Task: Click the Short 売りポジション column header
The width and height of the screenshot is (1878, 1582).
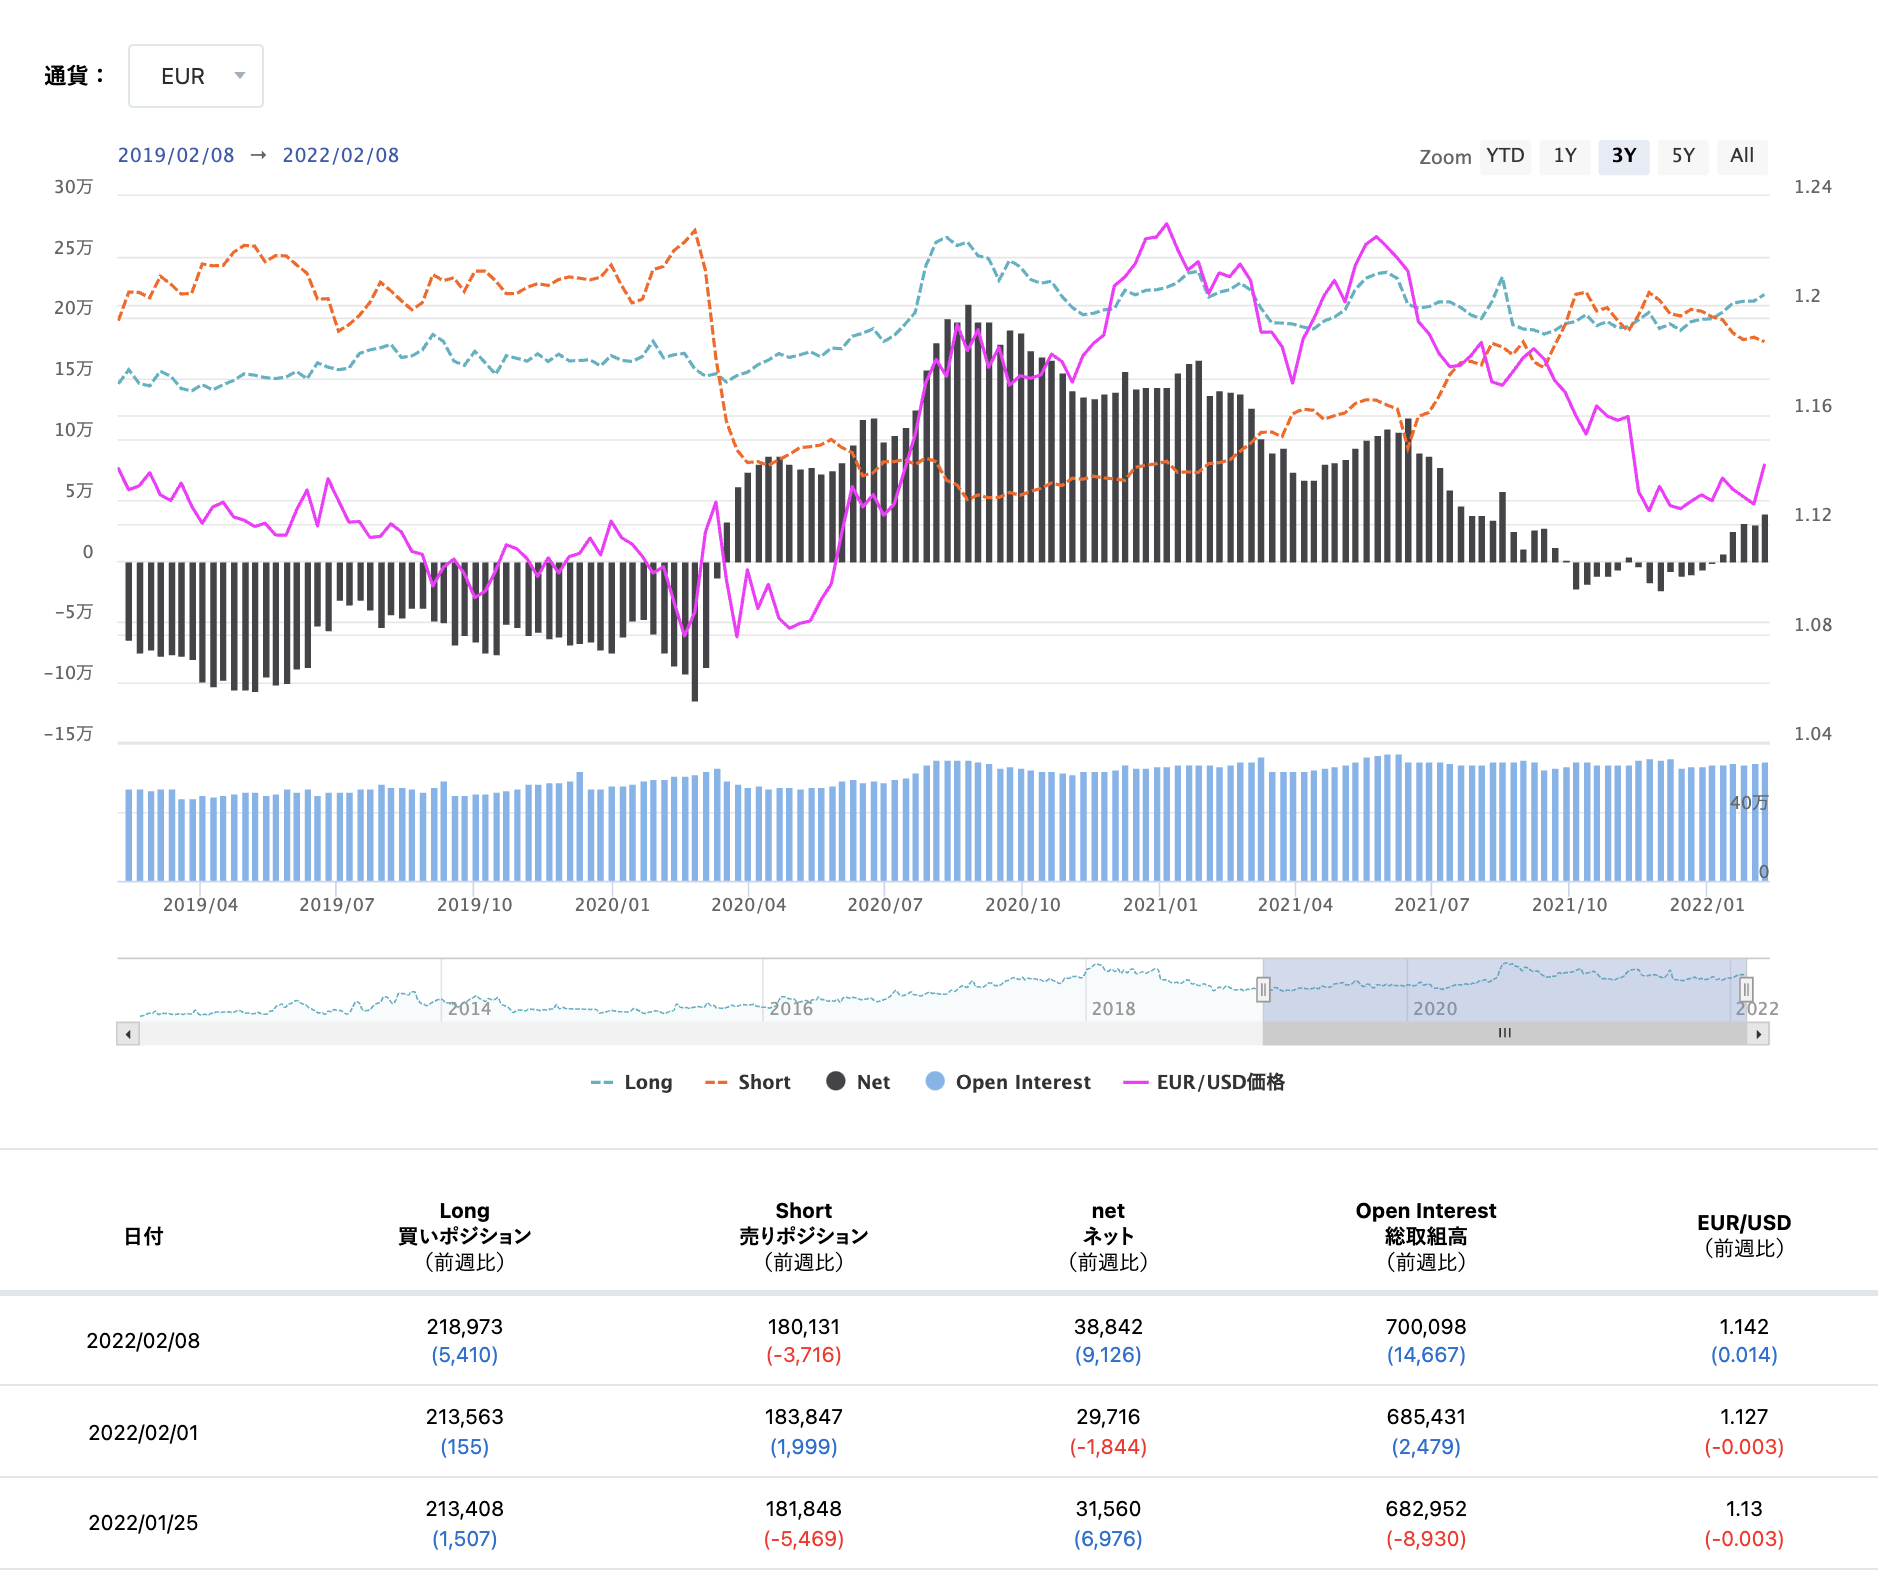Action: coord(803,1236)
